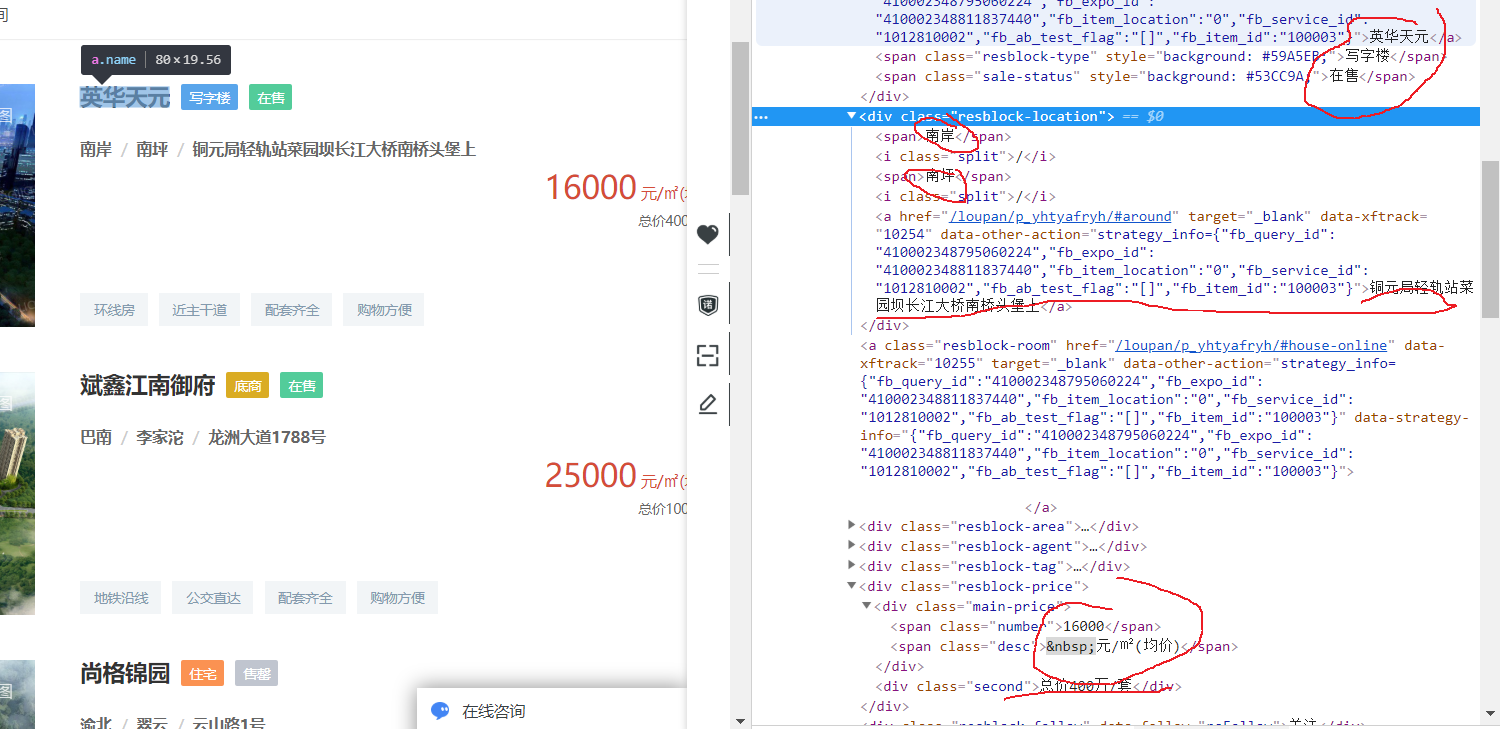
Task: Click 购物方便 tag under 英华天元
Action: coord(384,310)
